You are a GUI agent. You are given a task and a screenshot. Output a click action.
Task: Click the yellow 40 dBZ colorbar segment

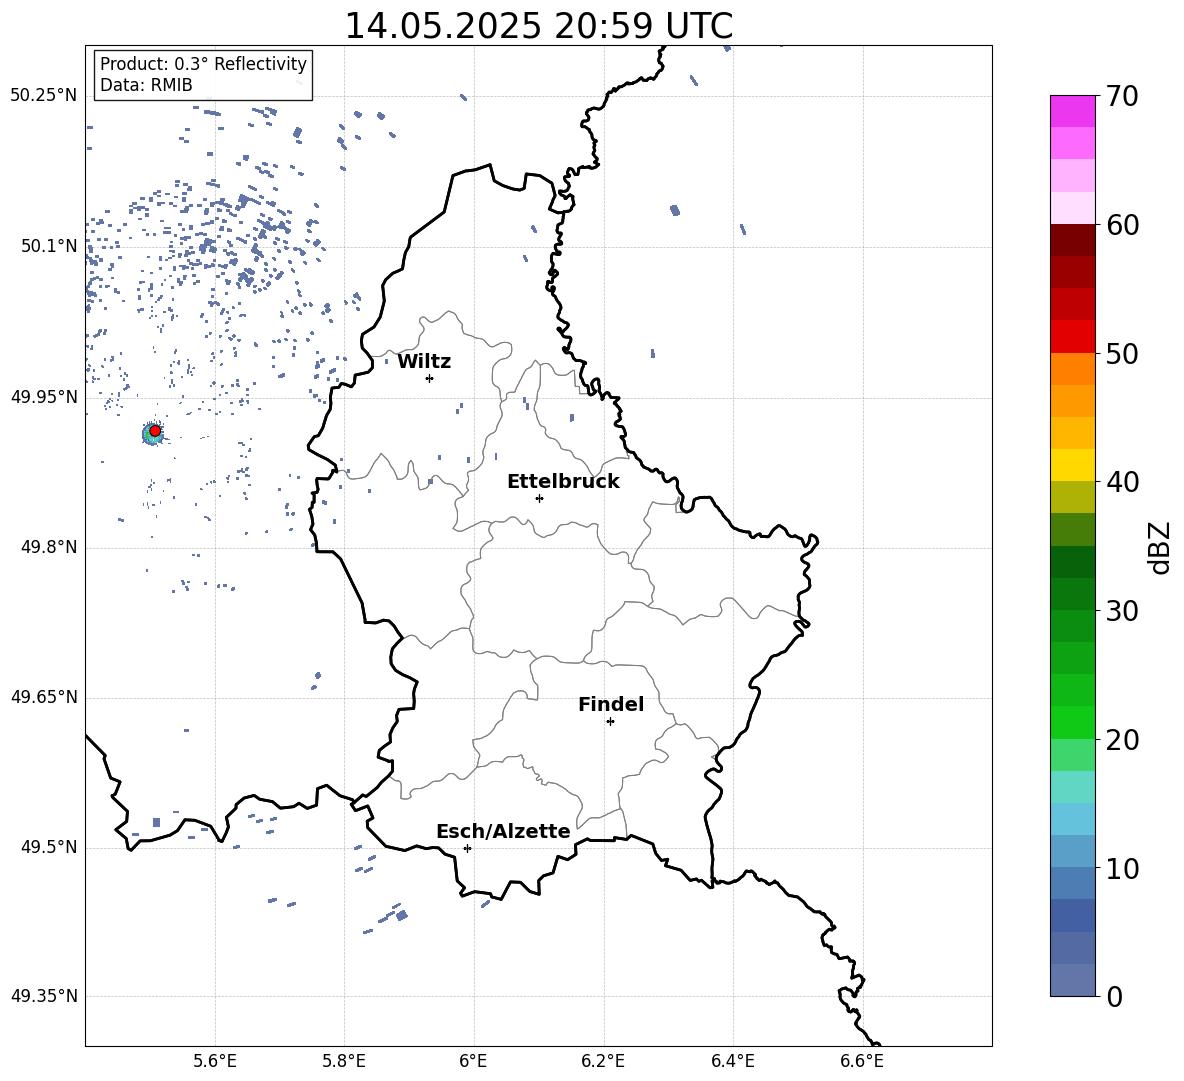1072,465
